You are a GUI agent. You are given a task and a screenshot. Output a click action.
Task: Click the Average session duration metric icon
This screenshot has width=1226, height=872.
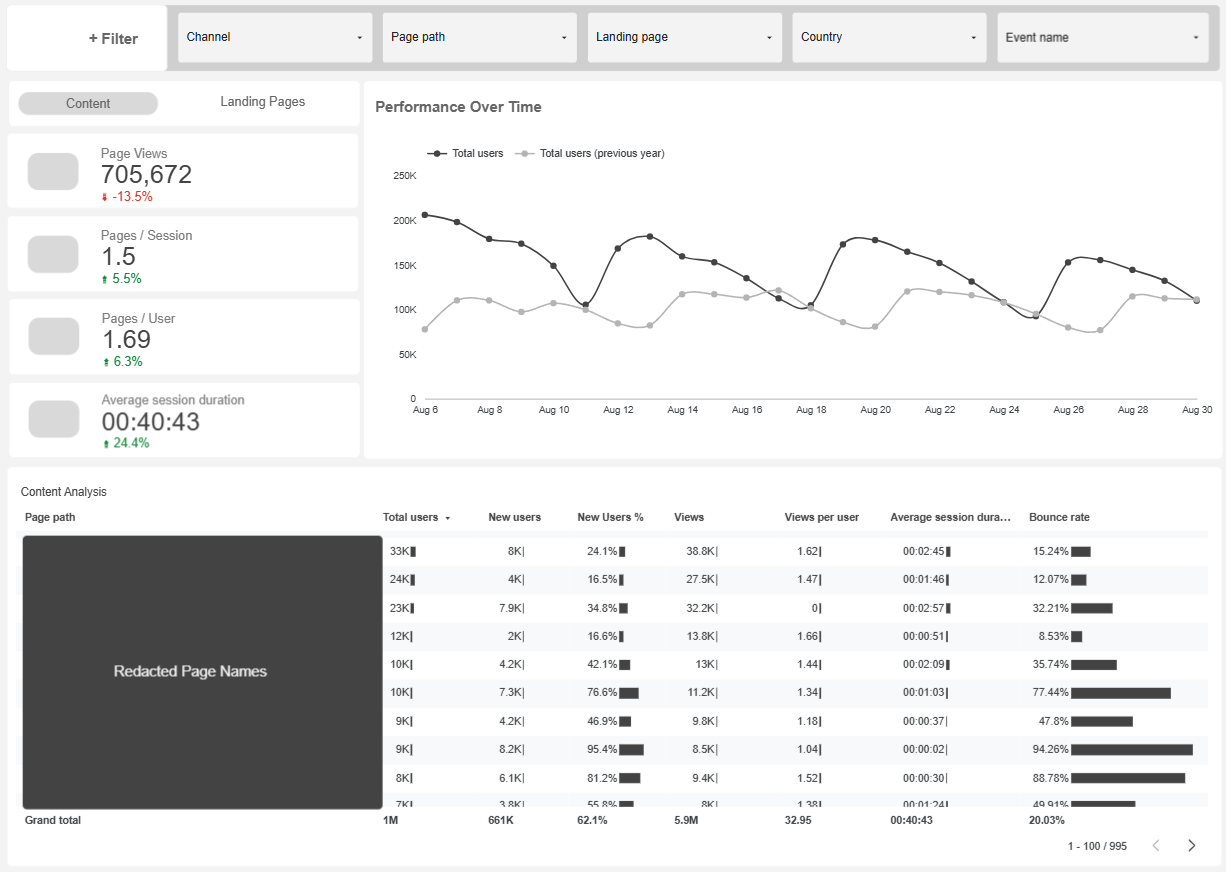pos(52,419)
